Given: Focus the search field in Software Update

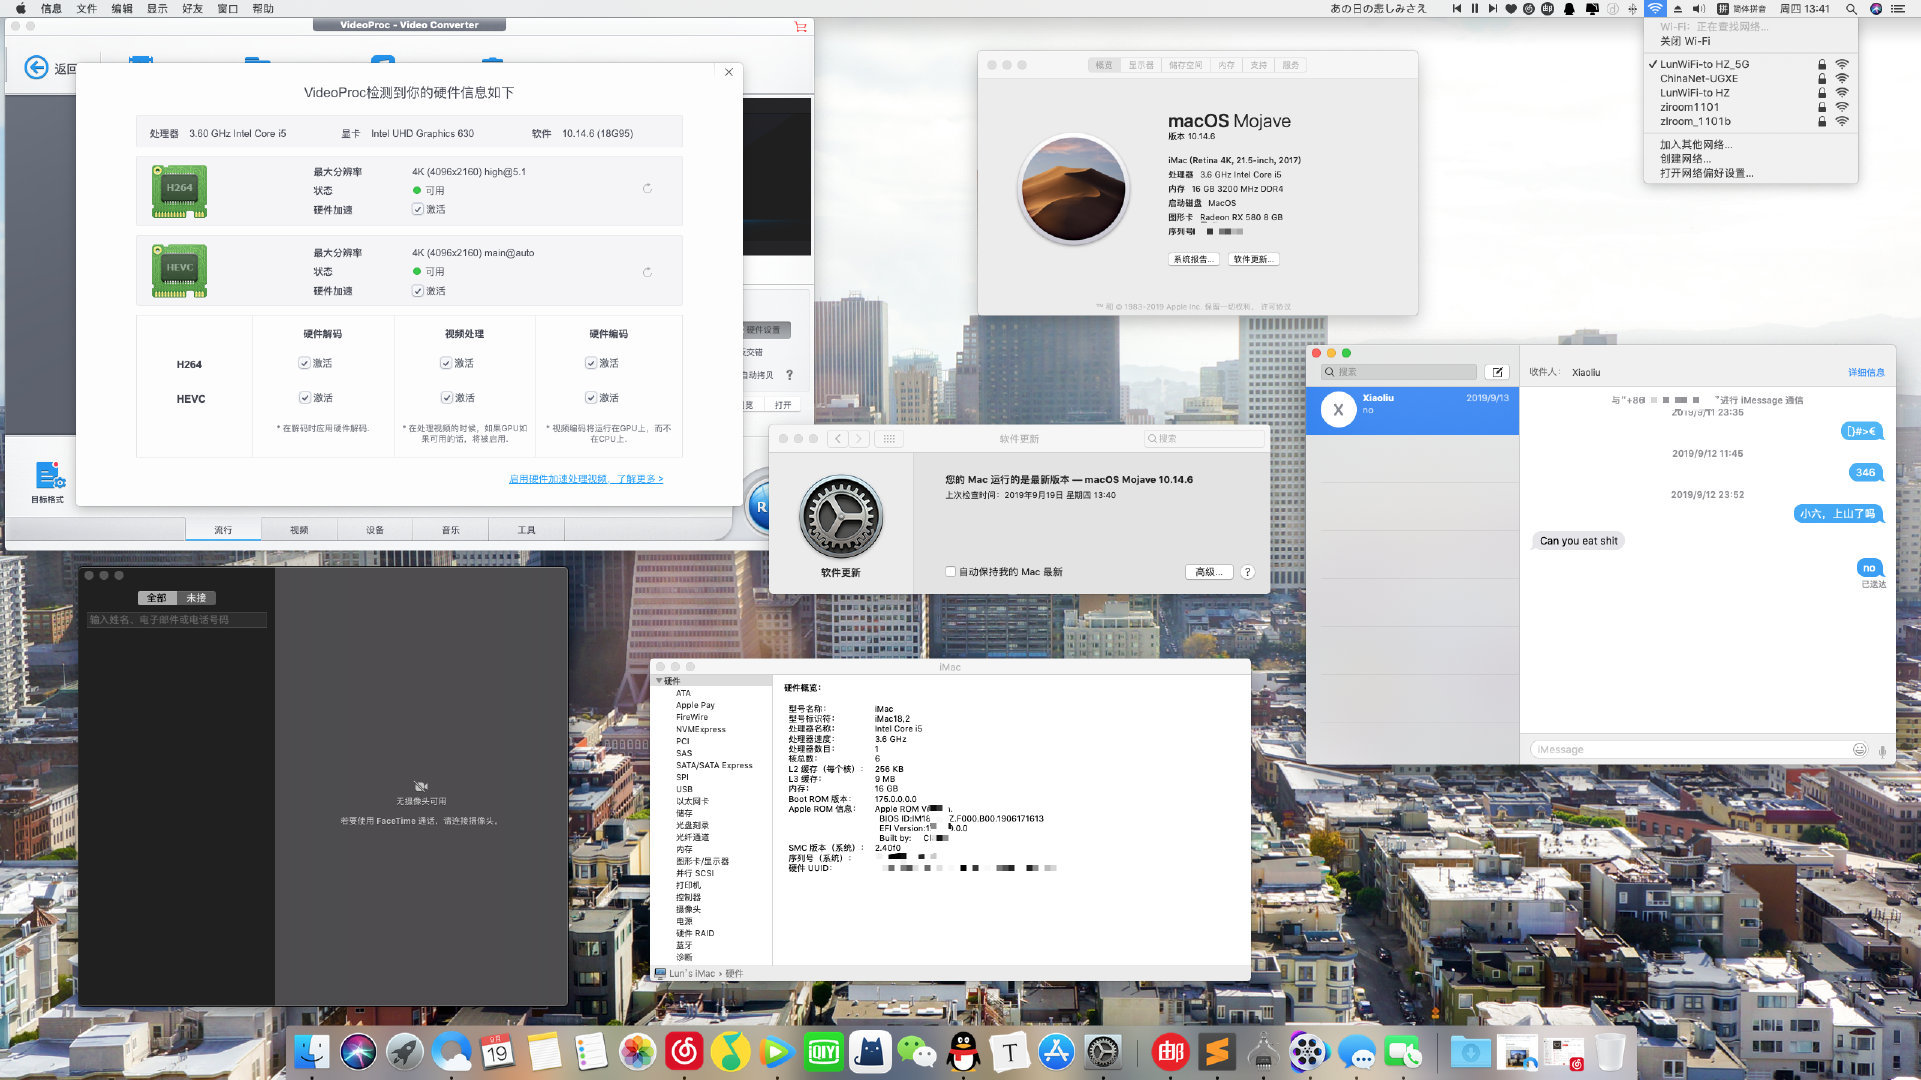Looking at the screenshot, I should coord(1204,439).
